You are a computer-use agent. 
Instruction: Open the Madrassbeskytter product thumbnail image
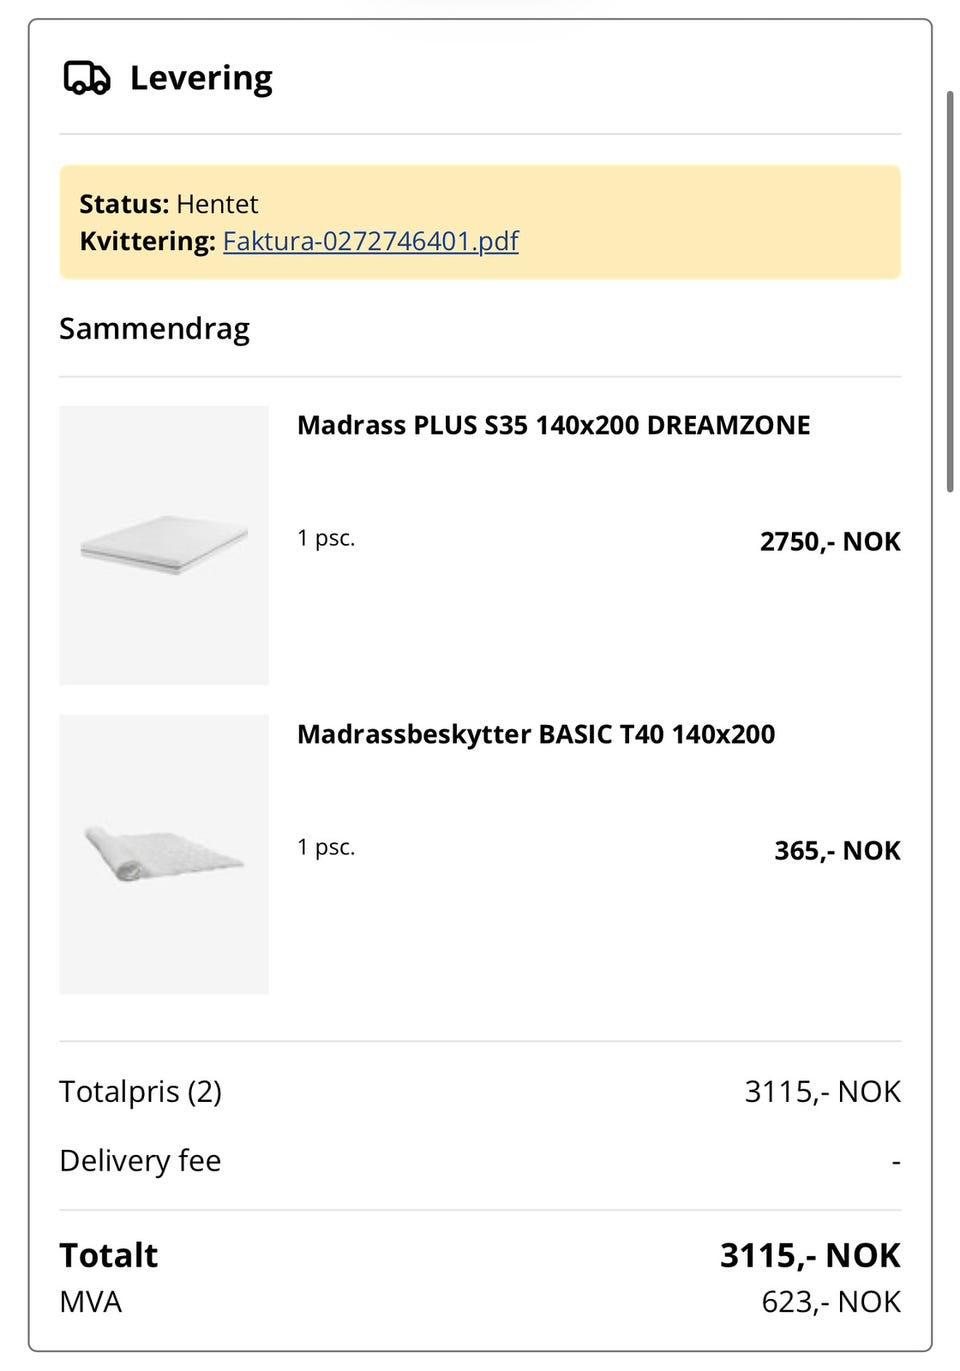[164, 854]
